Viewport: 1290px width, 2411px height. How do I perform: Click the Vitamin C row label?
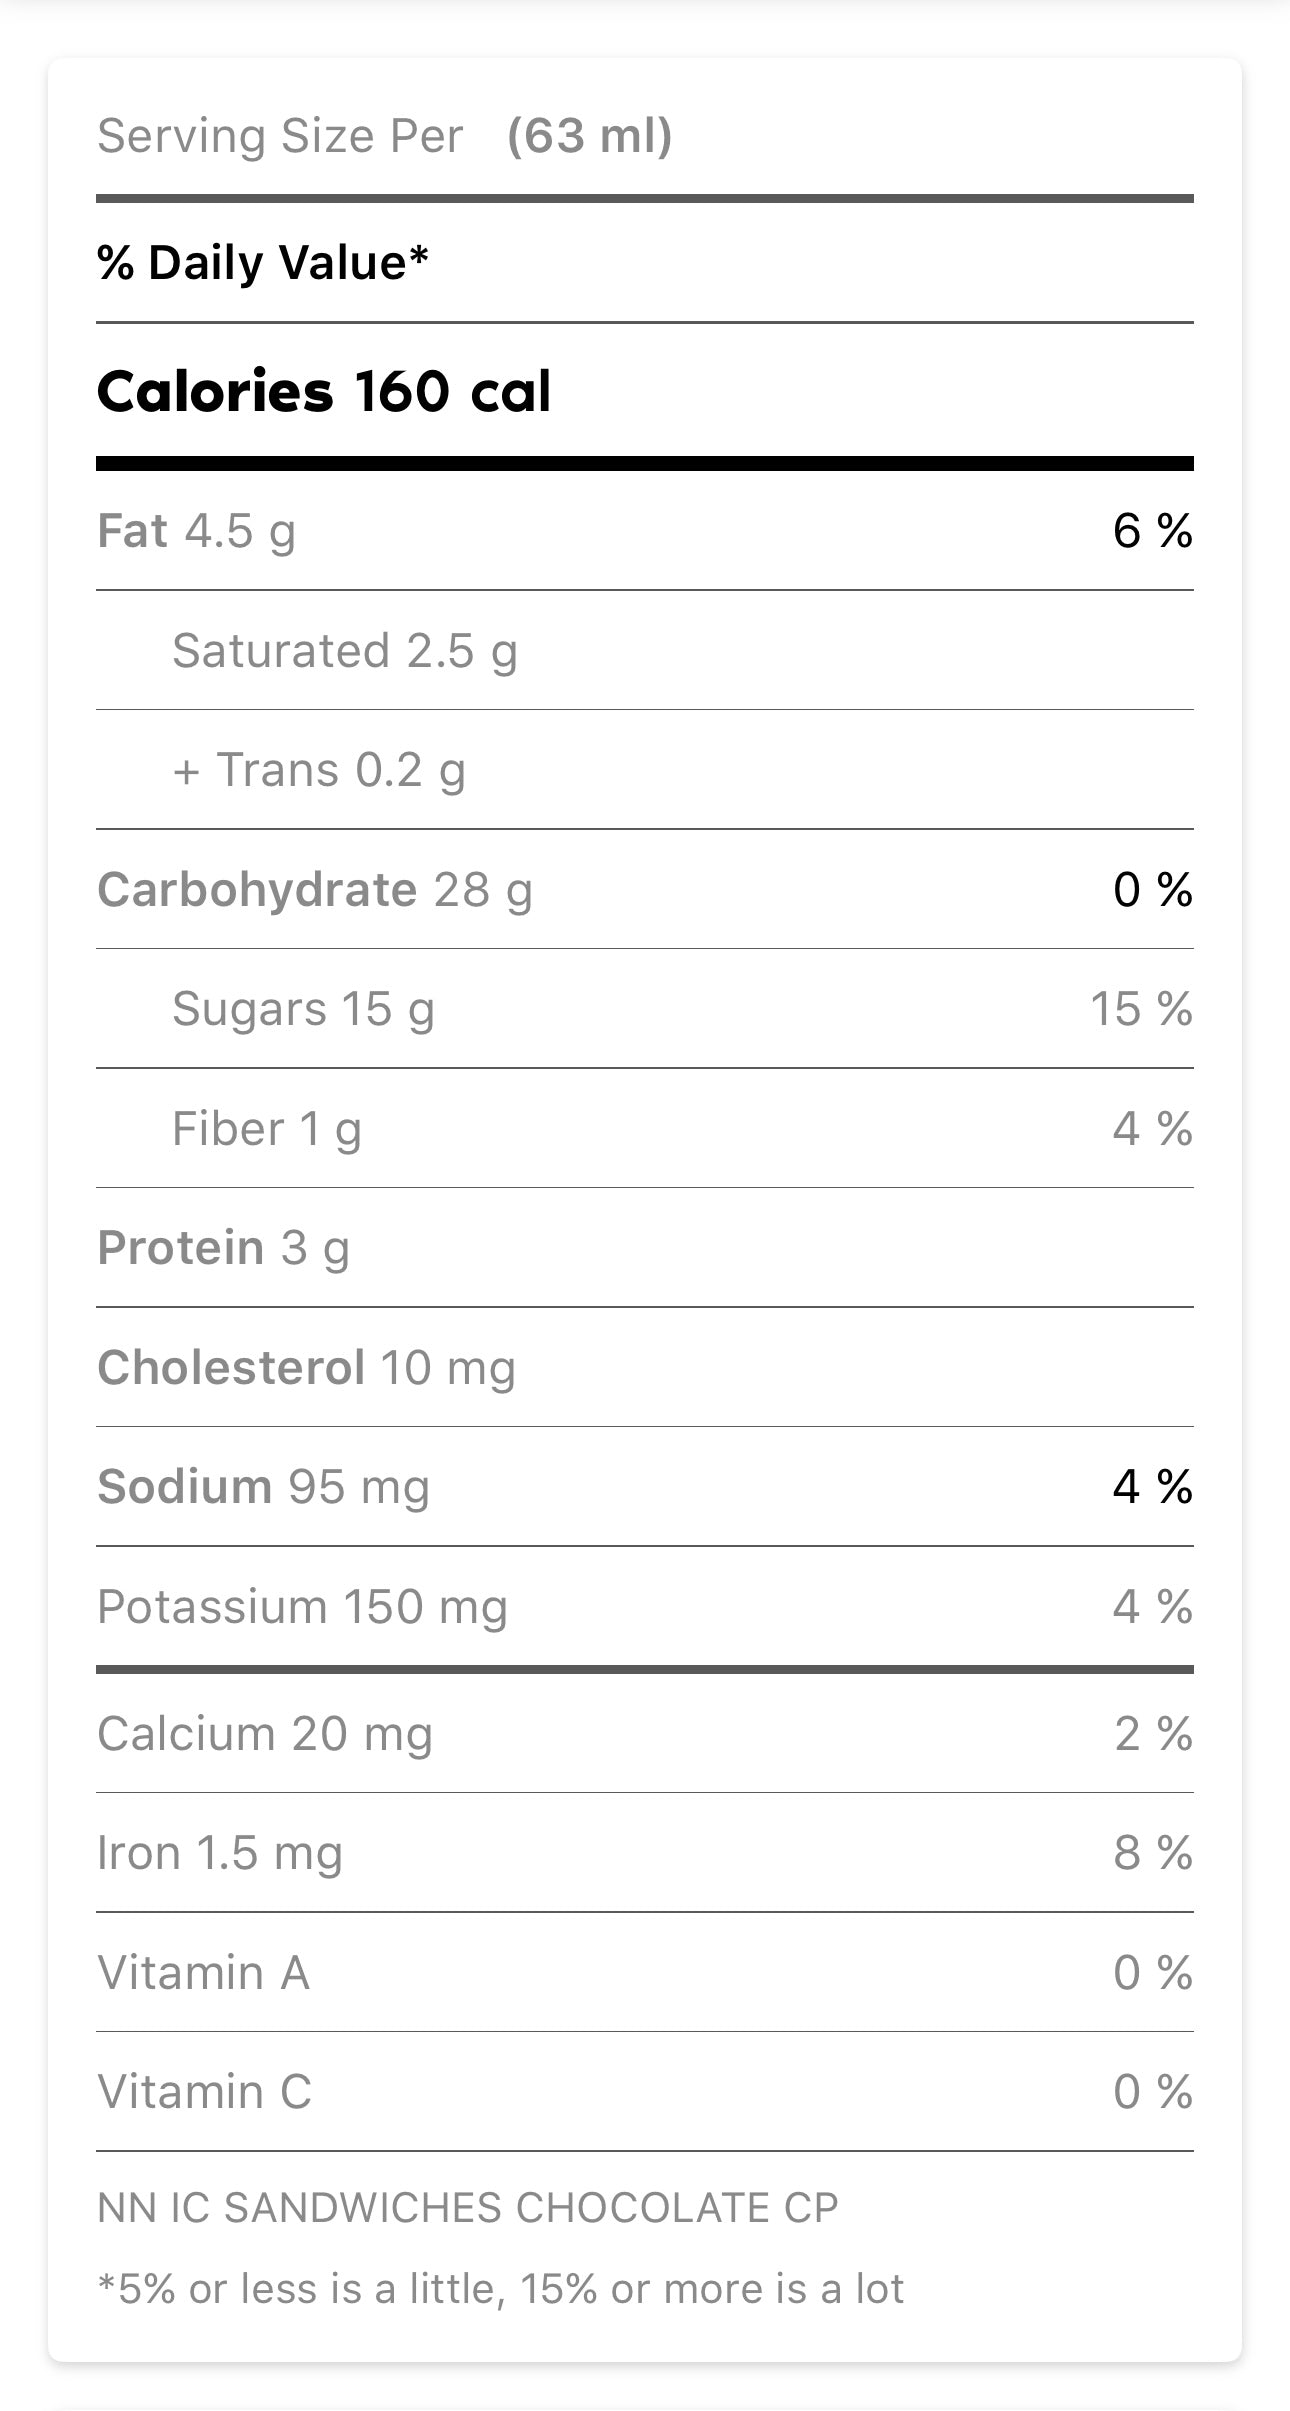[x=205, y=2092]
